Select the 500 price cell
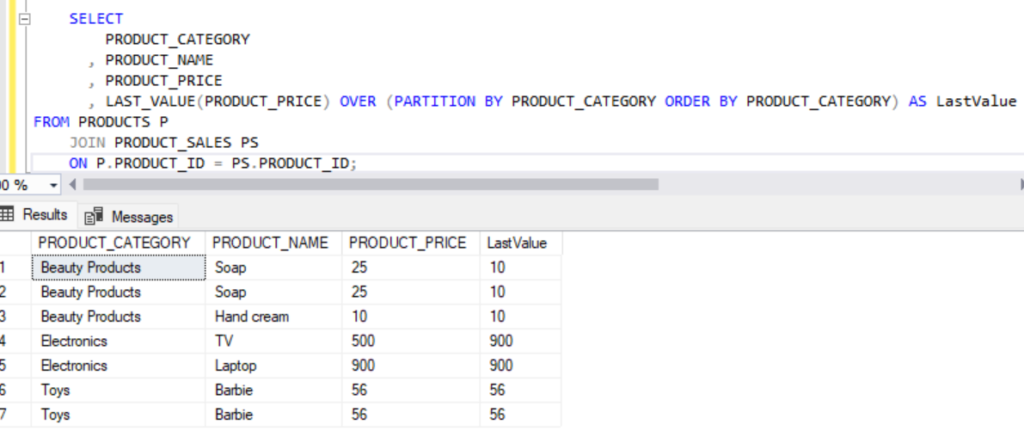Viewport: 1024px width, 437px height. pyautogui.click(x=364, y=341)
